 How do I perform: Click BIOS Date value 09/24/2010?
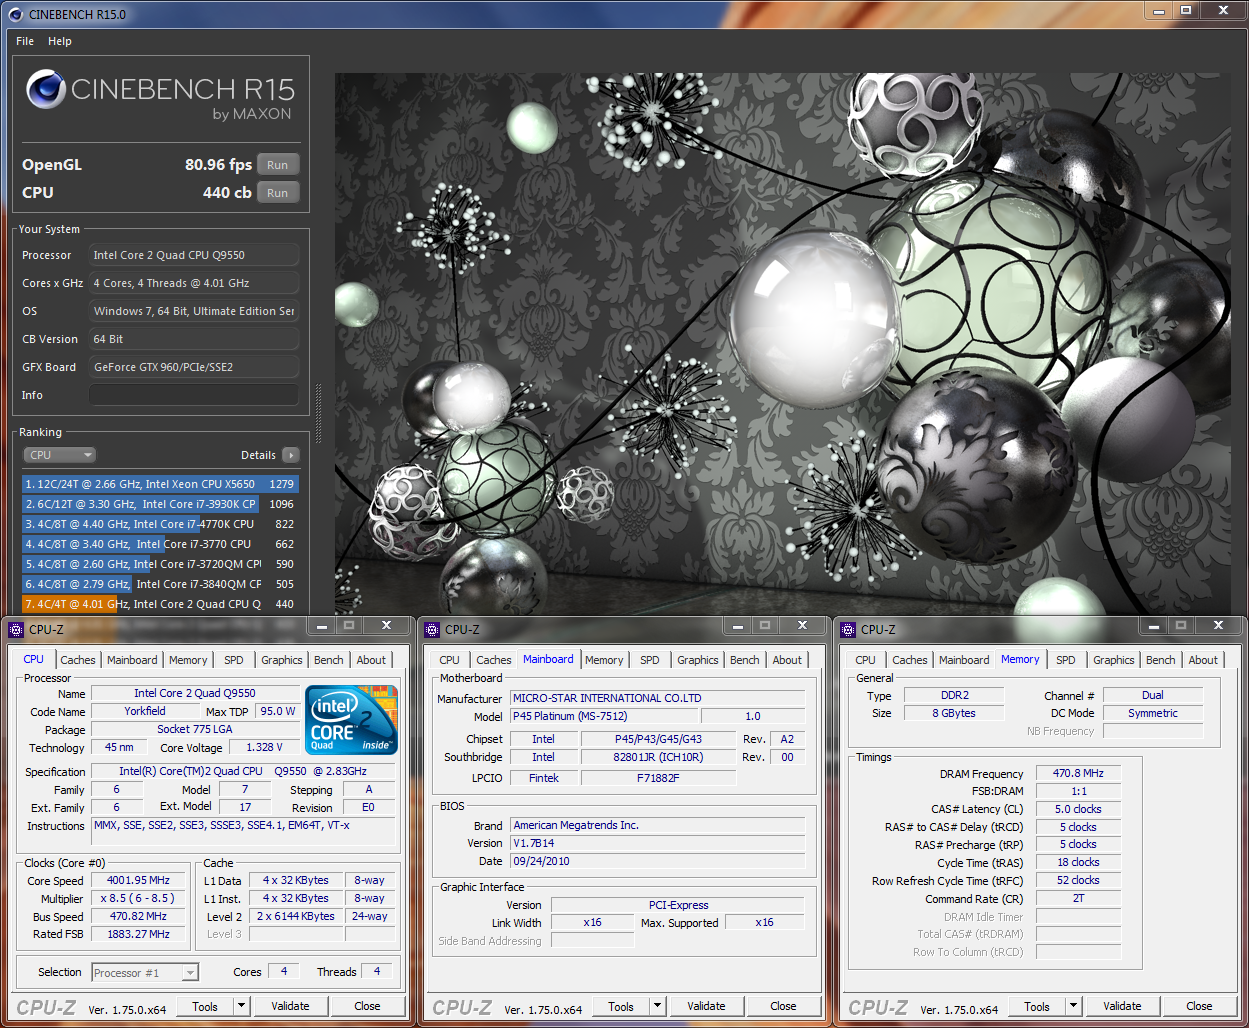click(x=657, y=861)
